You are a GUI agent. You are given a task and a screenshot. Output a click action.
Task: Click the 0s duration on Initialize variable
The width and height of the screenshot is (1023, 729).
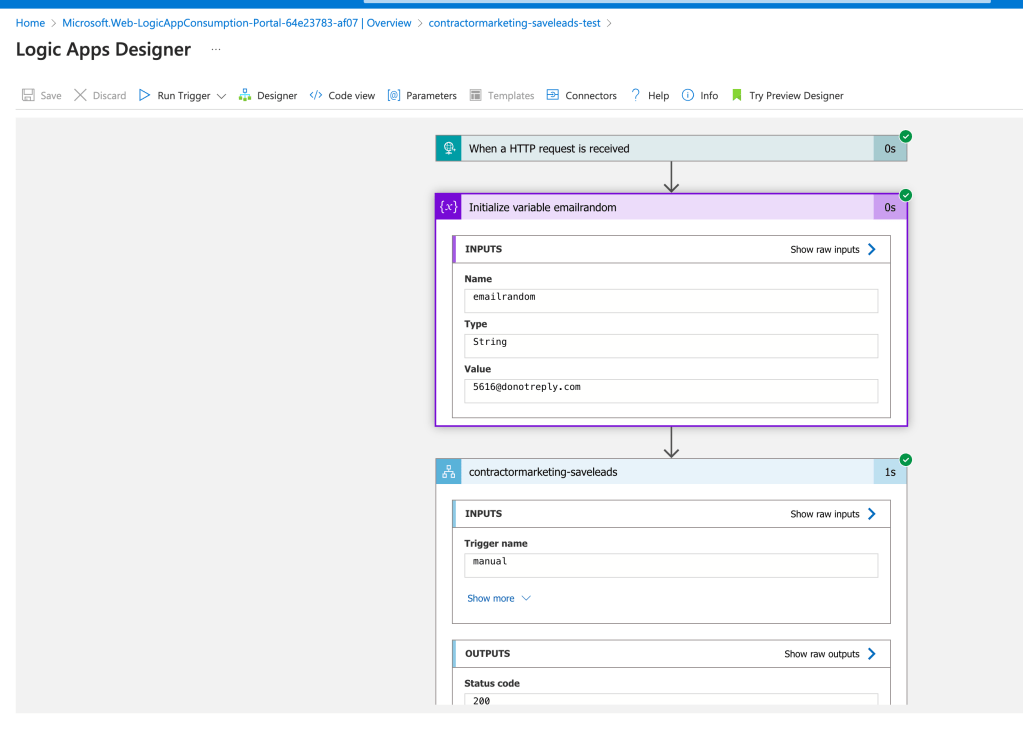coord(890,208)
